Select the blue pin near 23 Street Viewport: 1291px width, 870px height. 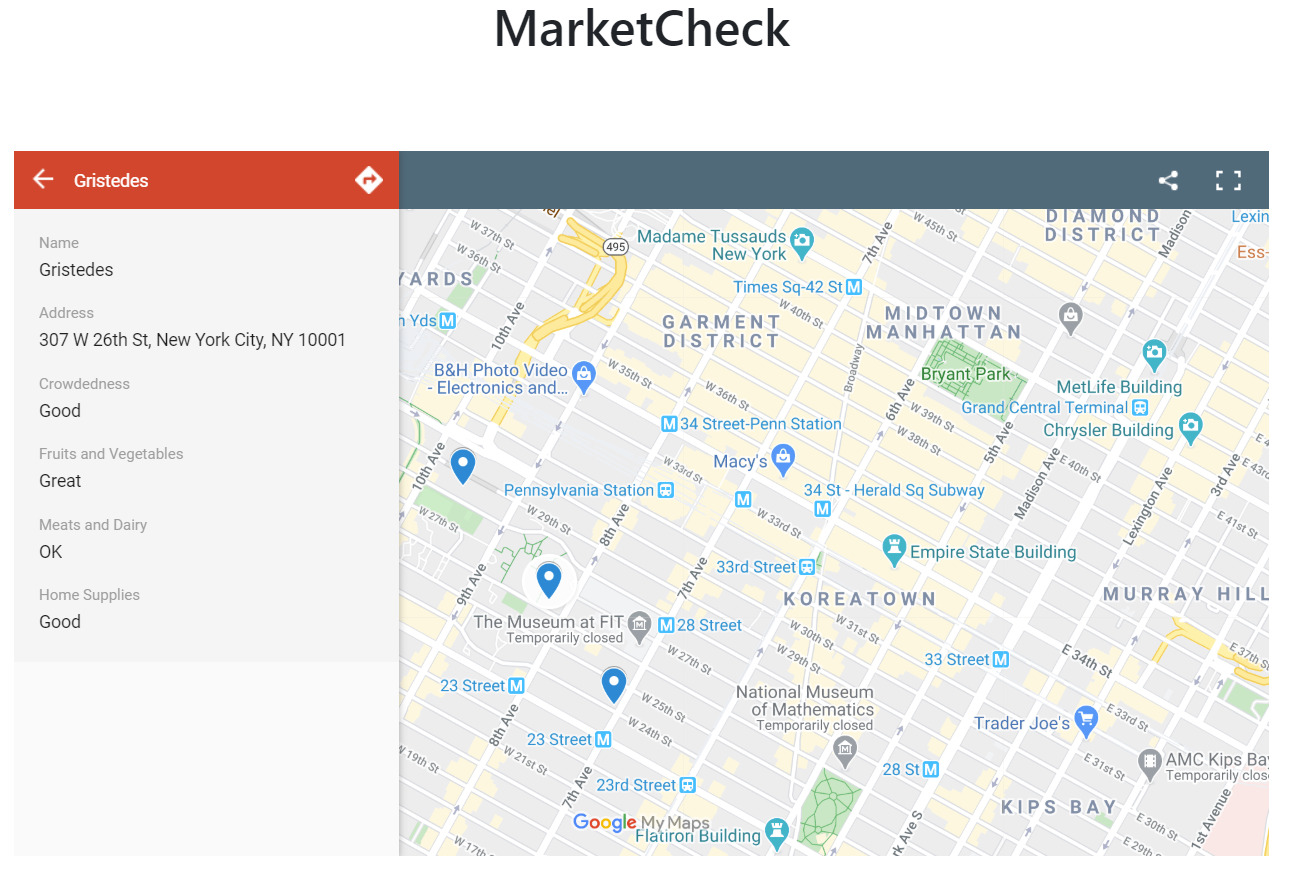613,684
